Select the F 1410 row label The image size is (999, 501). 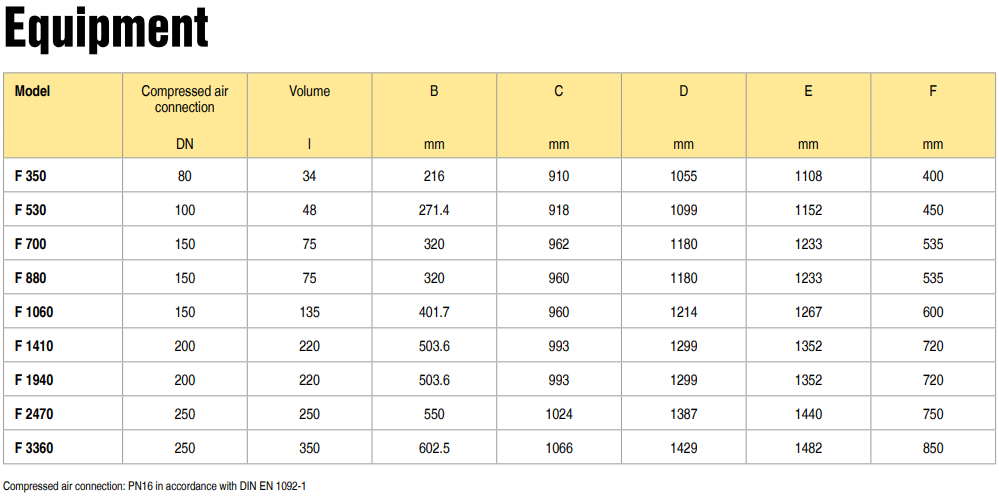tap(34, 346)
